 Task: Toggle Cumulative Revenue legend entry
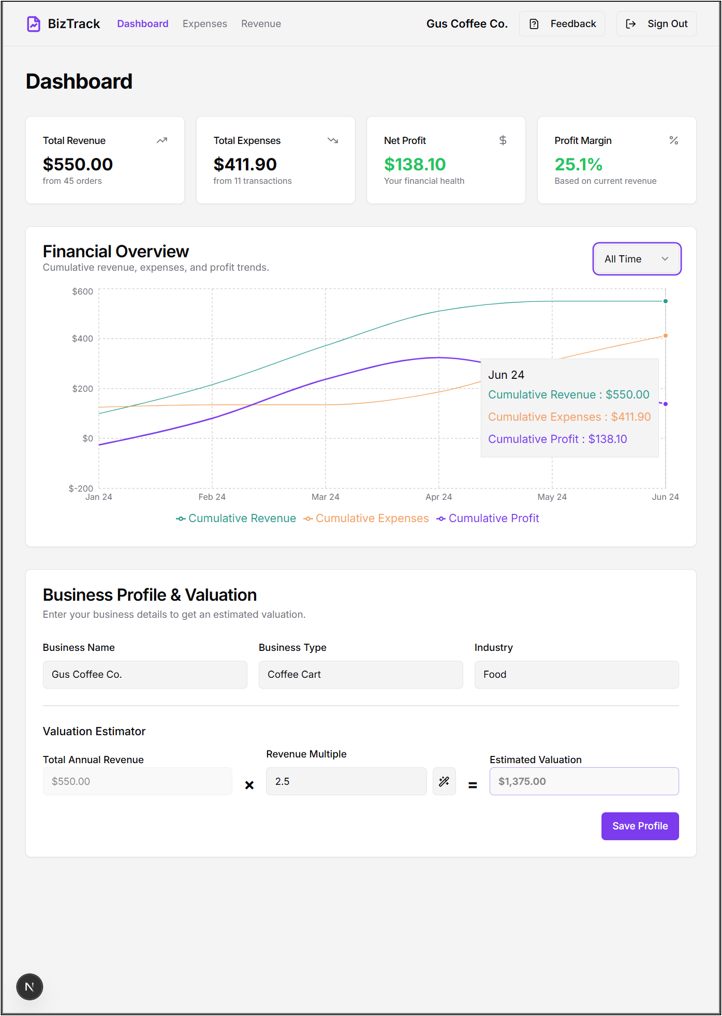coord(236,518)
